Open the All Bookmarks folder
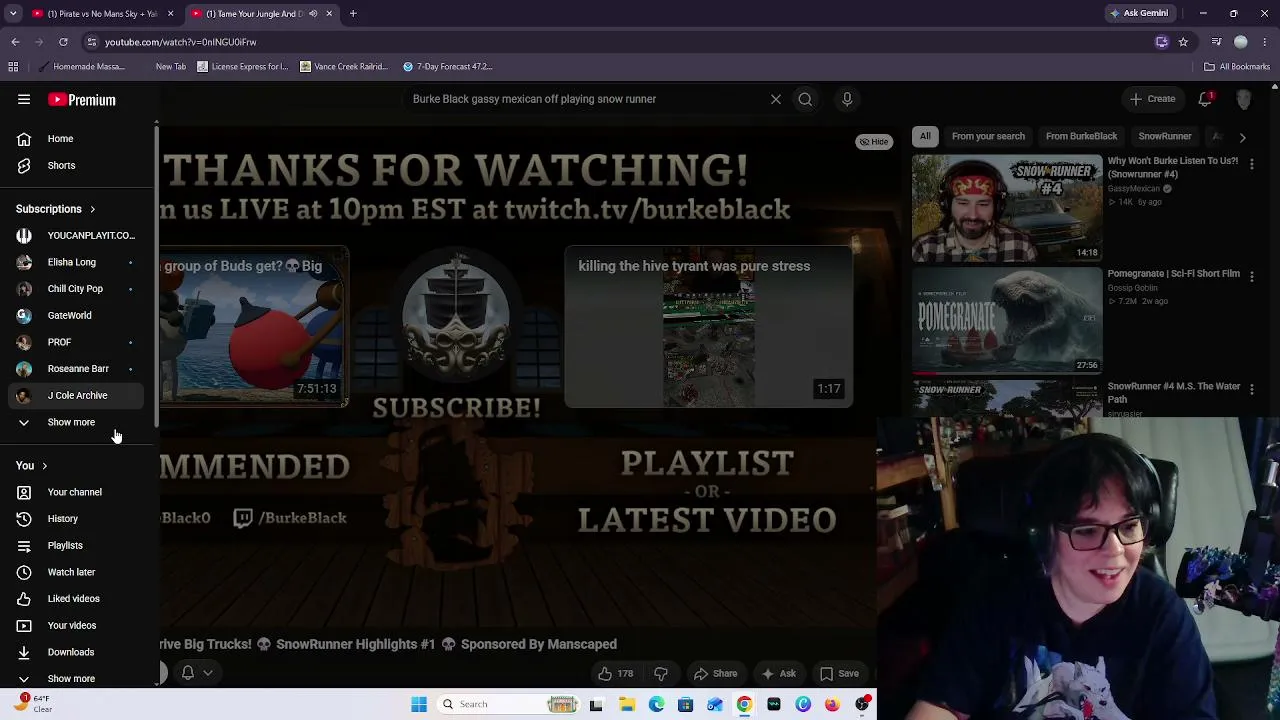The height and width of the screenshot is (720, 1280). 1237,67
